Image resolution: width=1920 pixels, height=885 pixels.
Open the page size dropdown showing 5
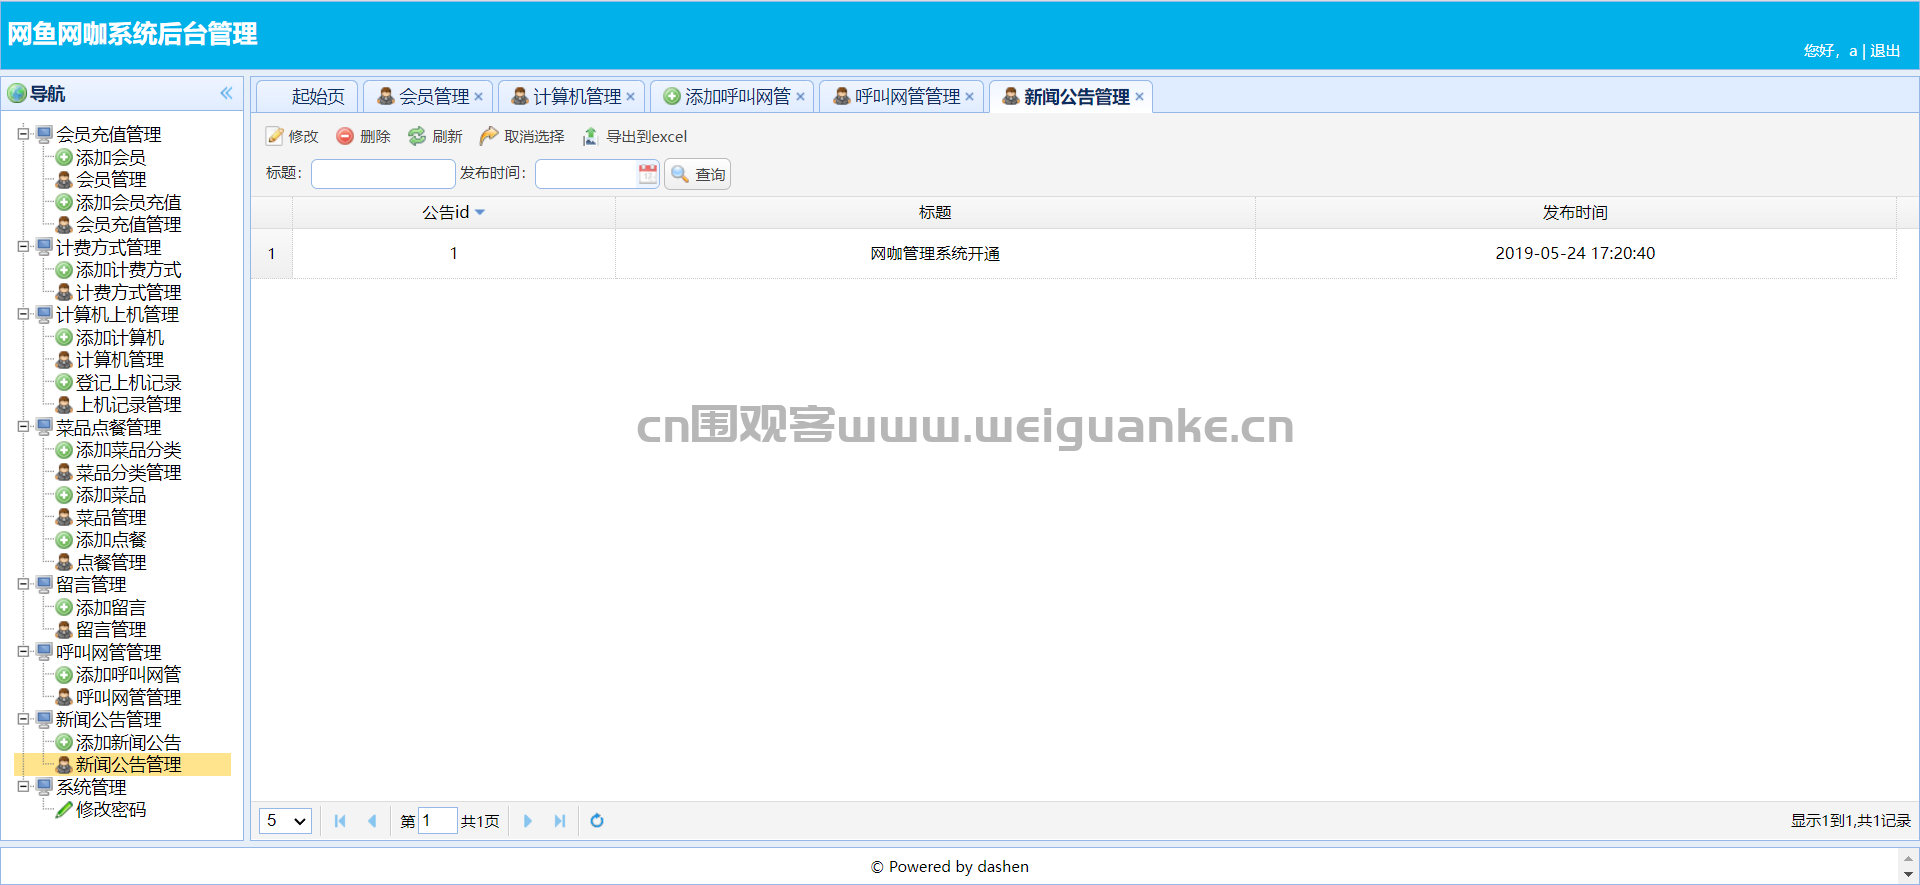(x=285, y=821)
